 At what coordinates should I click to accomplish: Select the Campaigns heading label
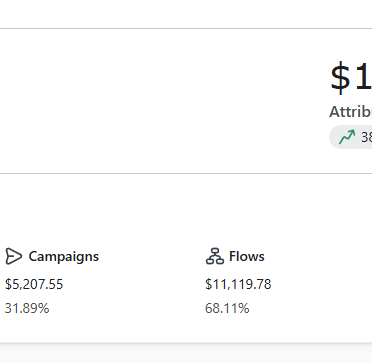tap(64, 257)
